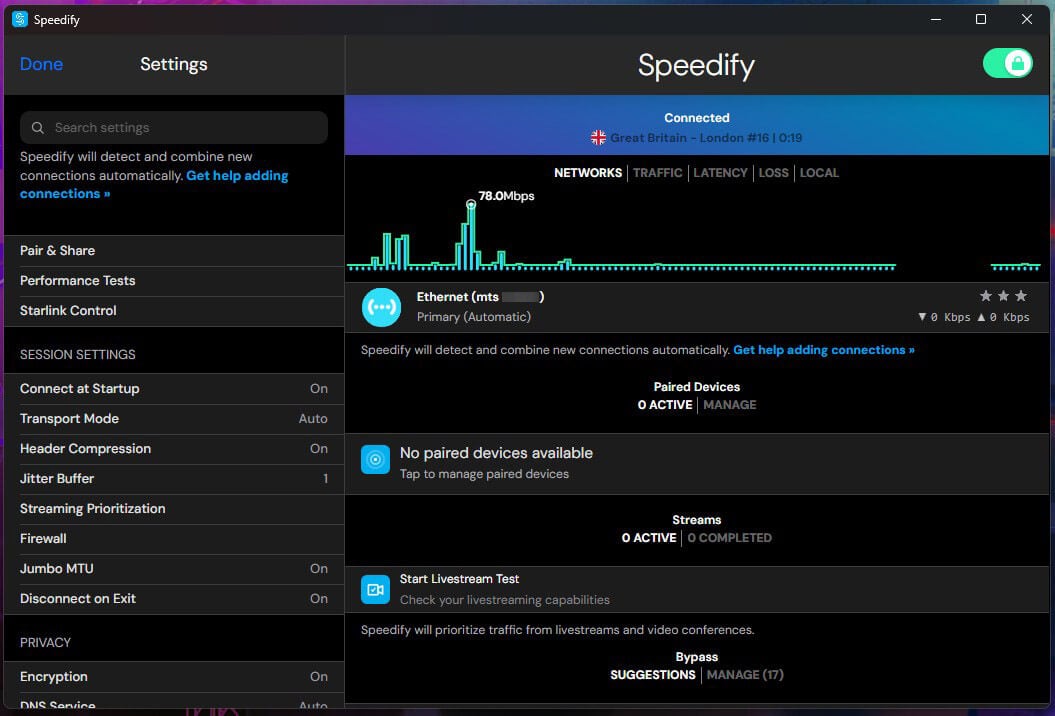The width and height of the screenshot is (1055, 716).
Task: Open Transport Mode setting
Action: coord(174,419)
